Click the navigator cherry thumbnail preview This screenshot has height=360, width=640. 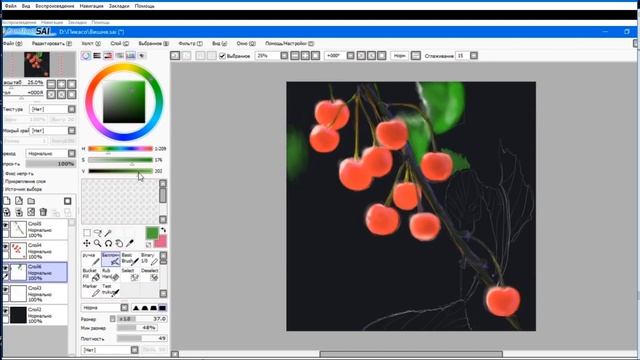(37, 64)
